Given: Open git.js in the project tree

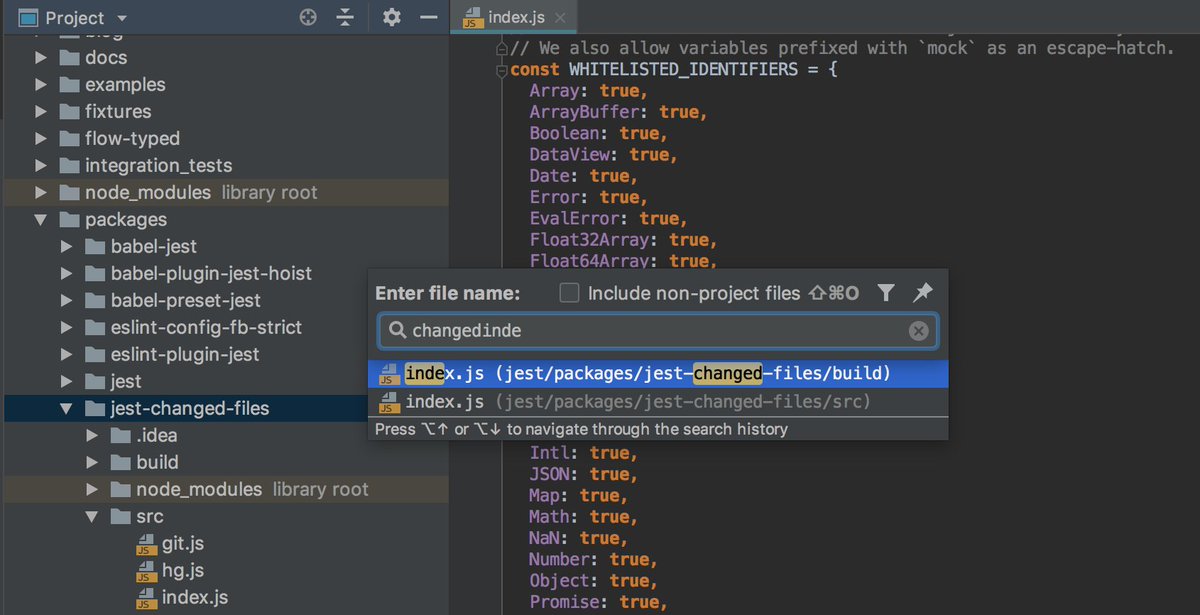Looking at the screenshot, I should pyautogui.click(x=182, y=544).
